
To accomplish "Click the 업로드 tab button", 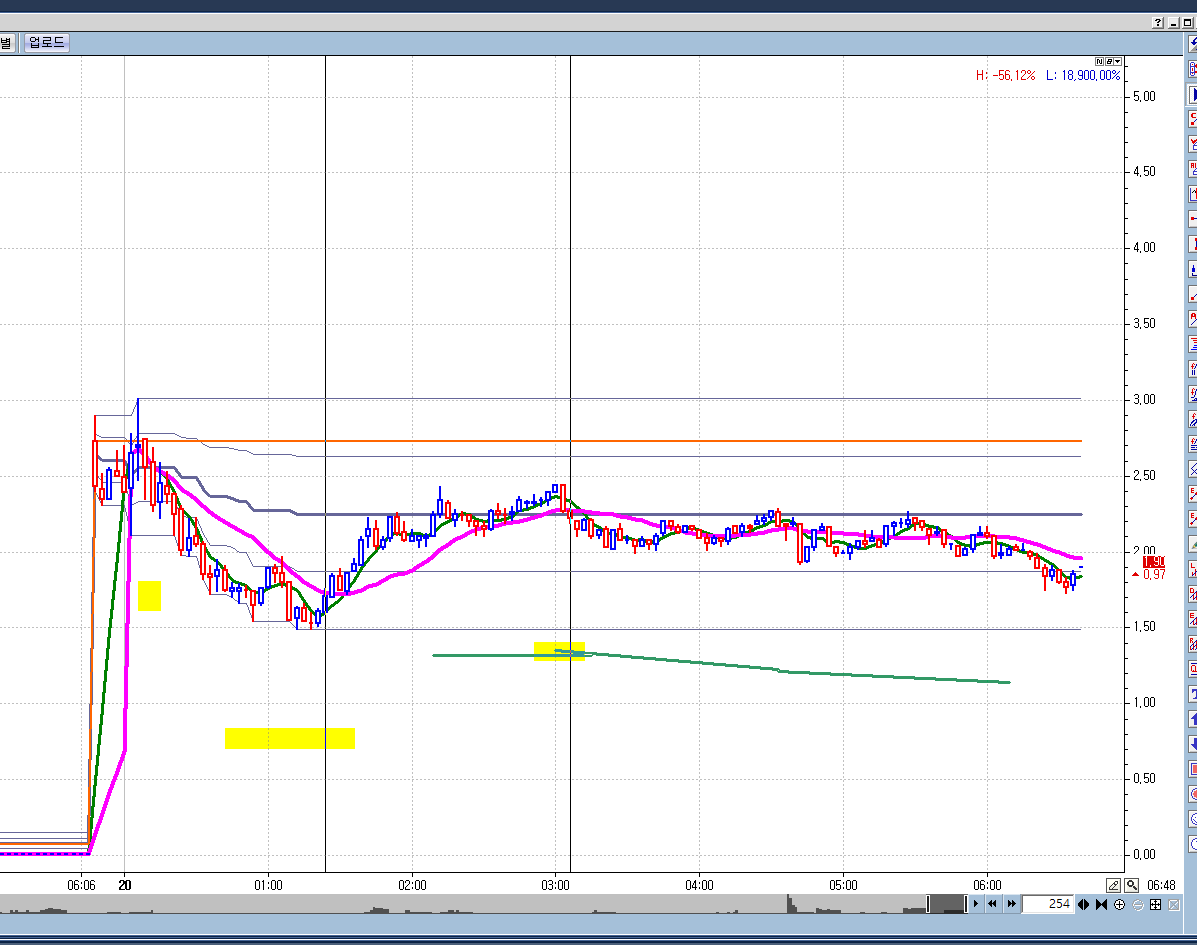I will pos(47,42).
